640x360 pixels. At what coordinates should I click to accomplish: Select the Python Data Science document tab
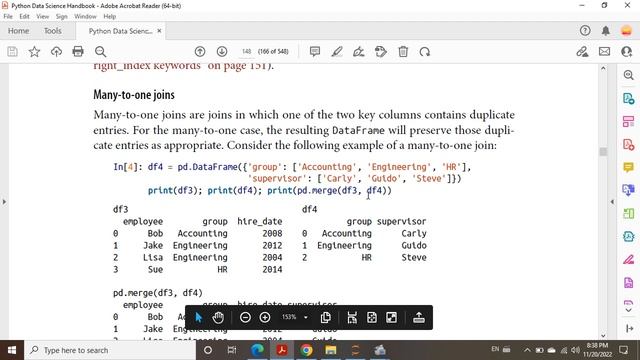click(x=120, y=31)
